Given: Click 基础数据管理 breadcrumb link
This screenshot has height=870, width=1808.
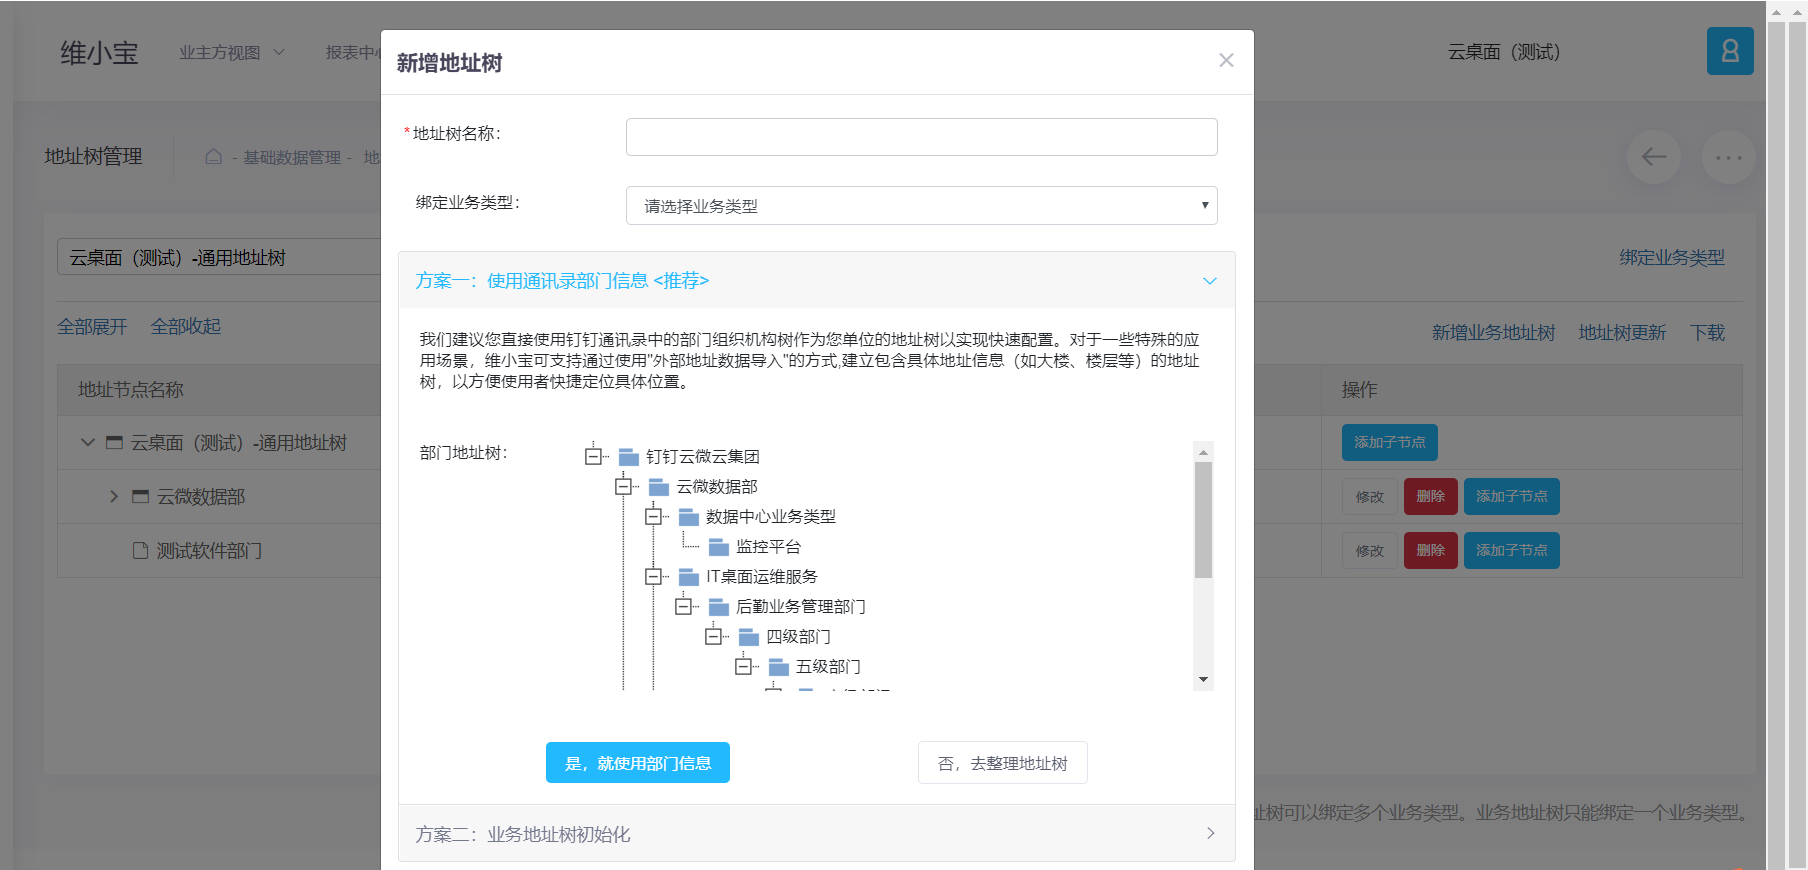Looking at the screenshot, I should pyautogui.click(x=292, y=158).
